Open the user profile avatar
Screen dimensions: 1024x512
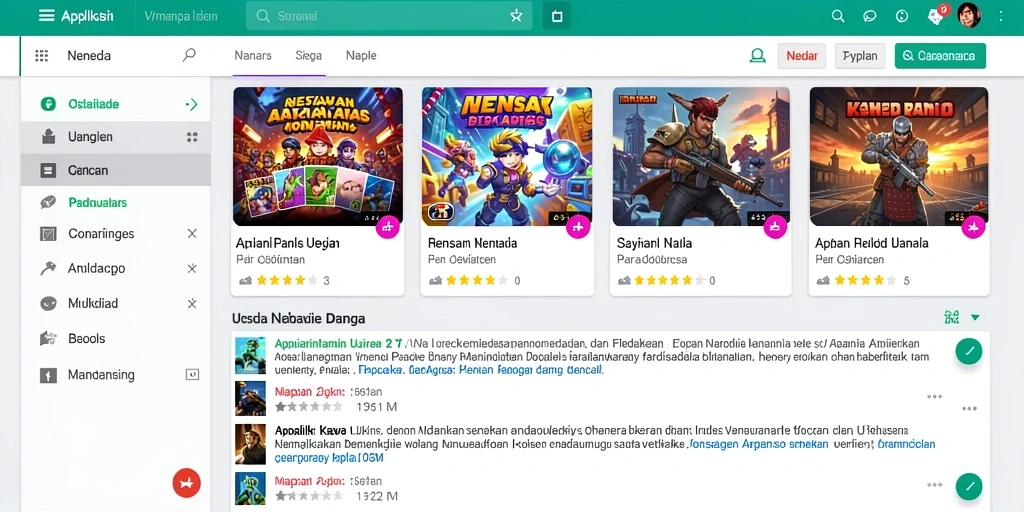coord(968,15)
